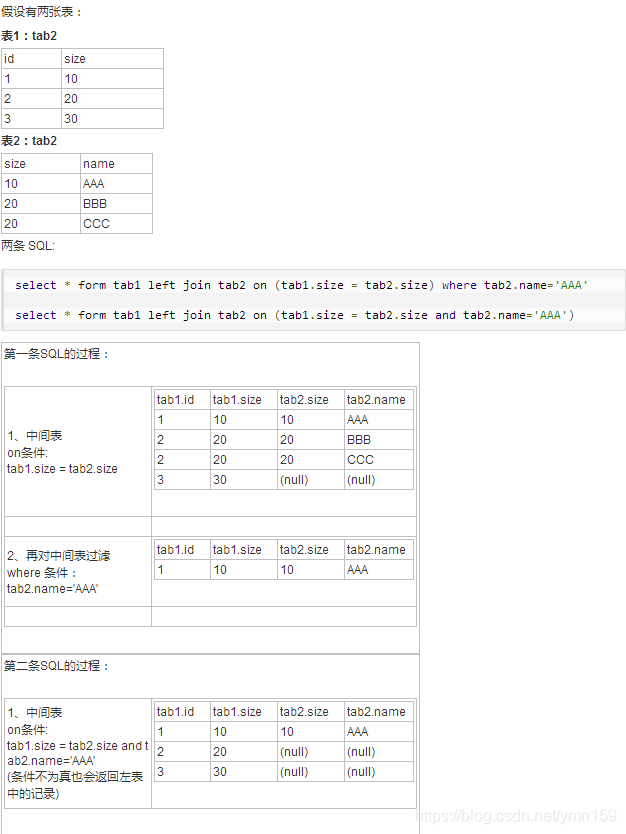Select the 'size' header cell in 表2
626x834 pixels.
coord(41,164)
